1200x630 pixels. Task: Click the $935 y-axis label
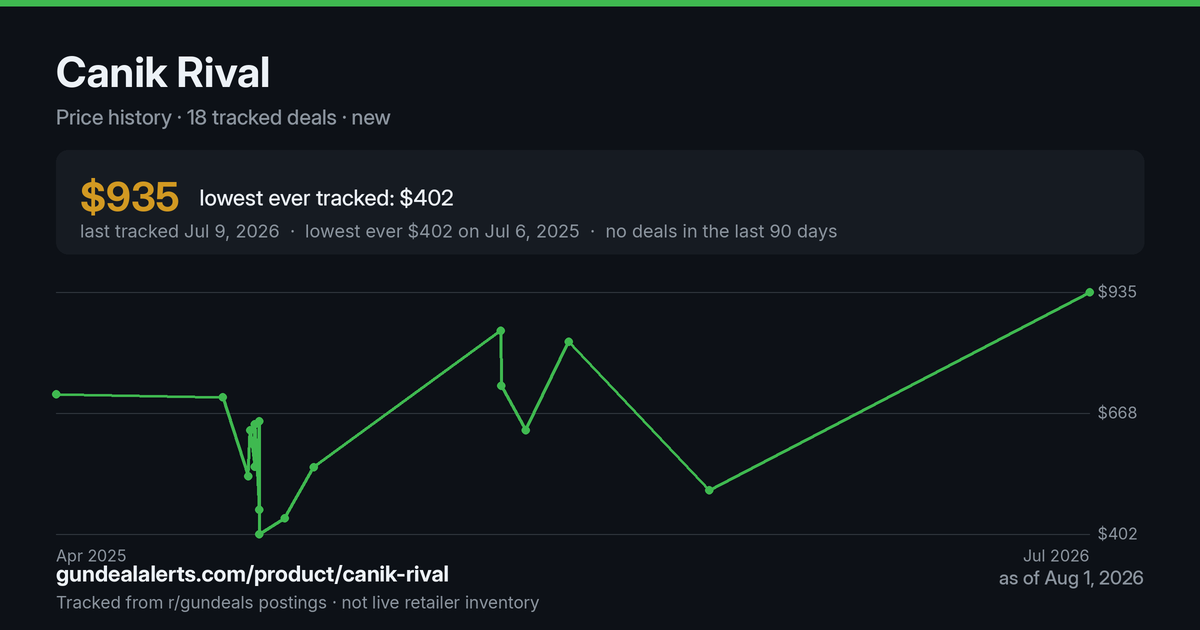(x=1119, y=292)
